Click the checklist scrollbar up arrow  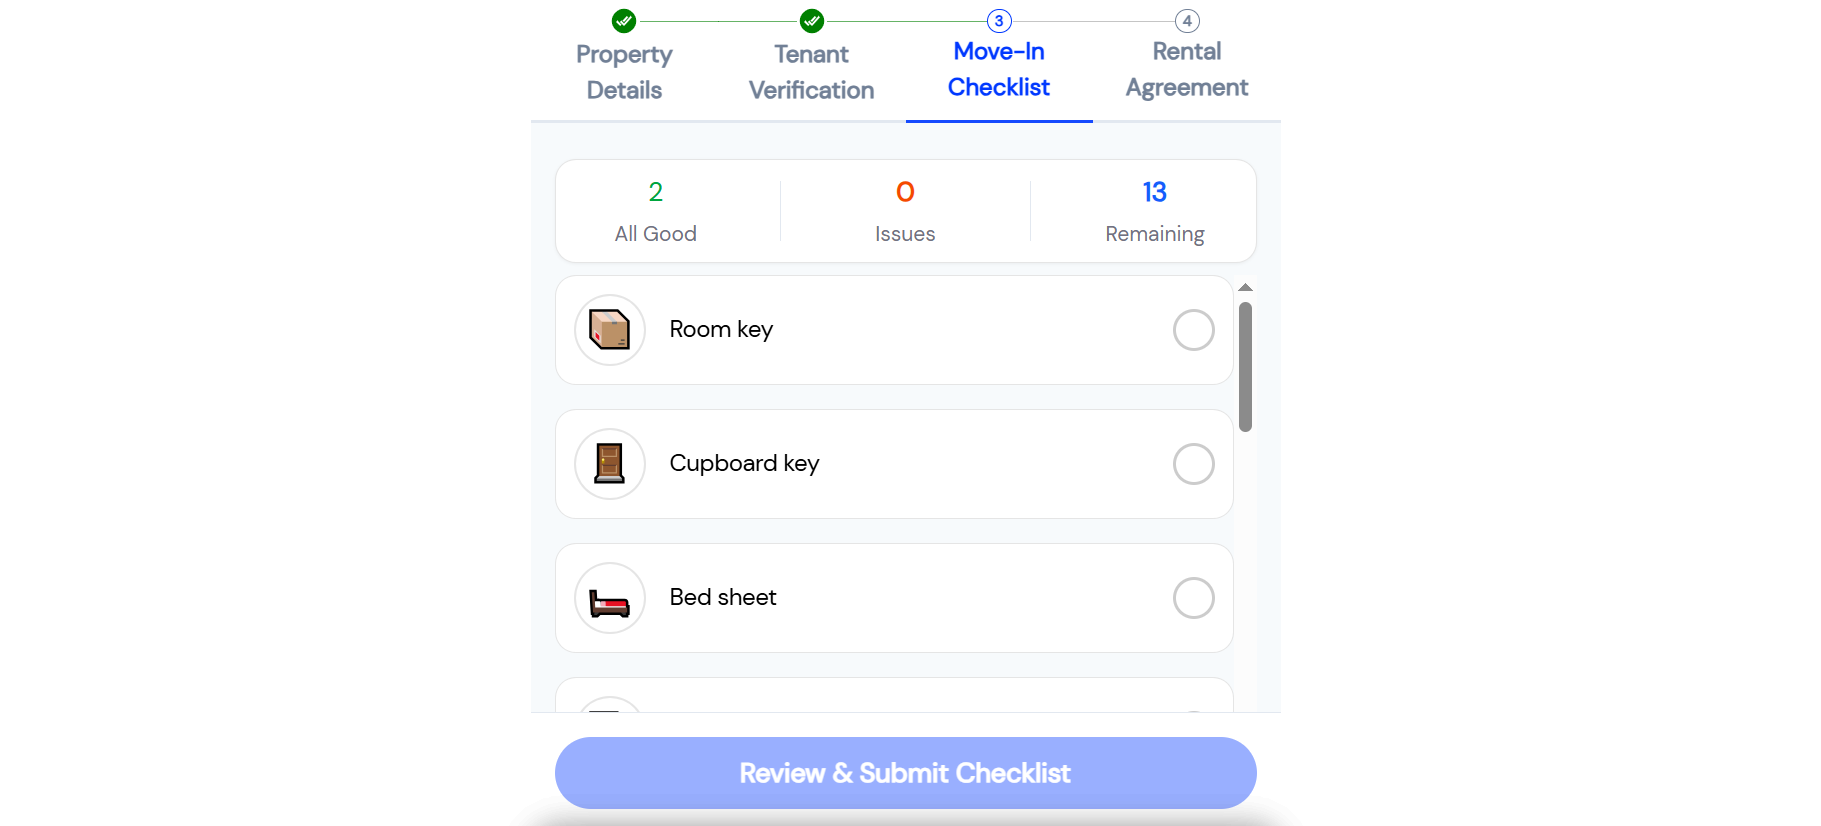(x=1245, y=288)
